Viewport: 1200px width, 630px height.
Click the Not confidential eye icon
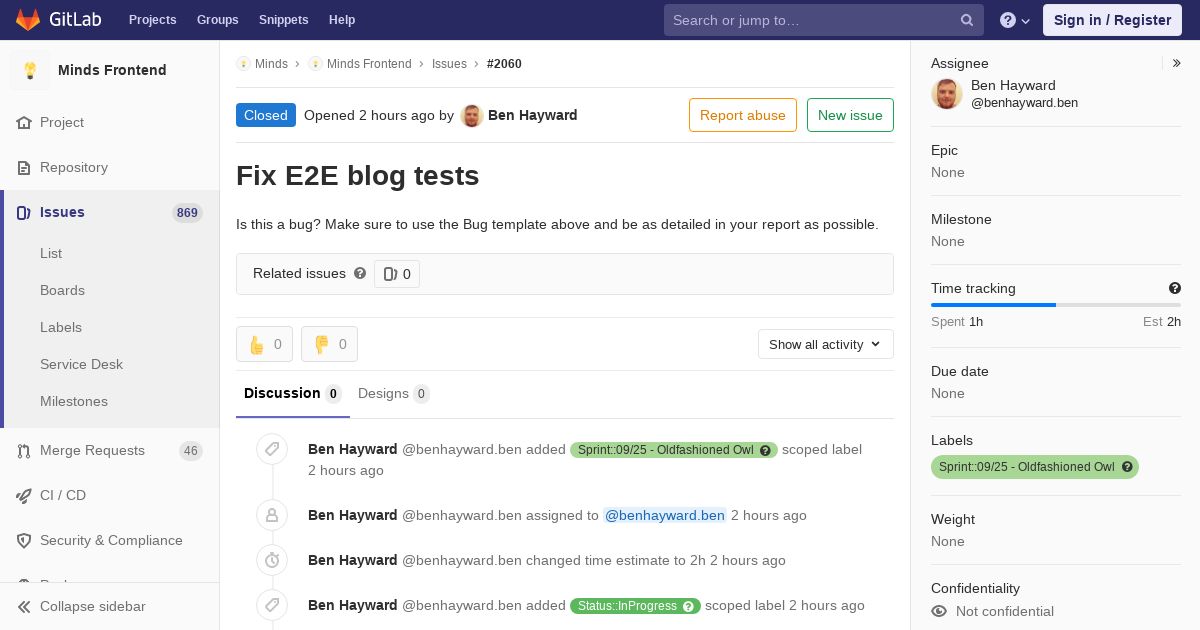pos(939,611)
